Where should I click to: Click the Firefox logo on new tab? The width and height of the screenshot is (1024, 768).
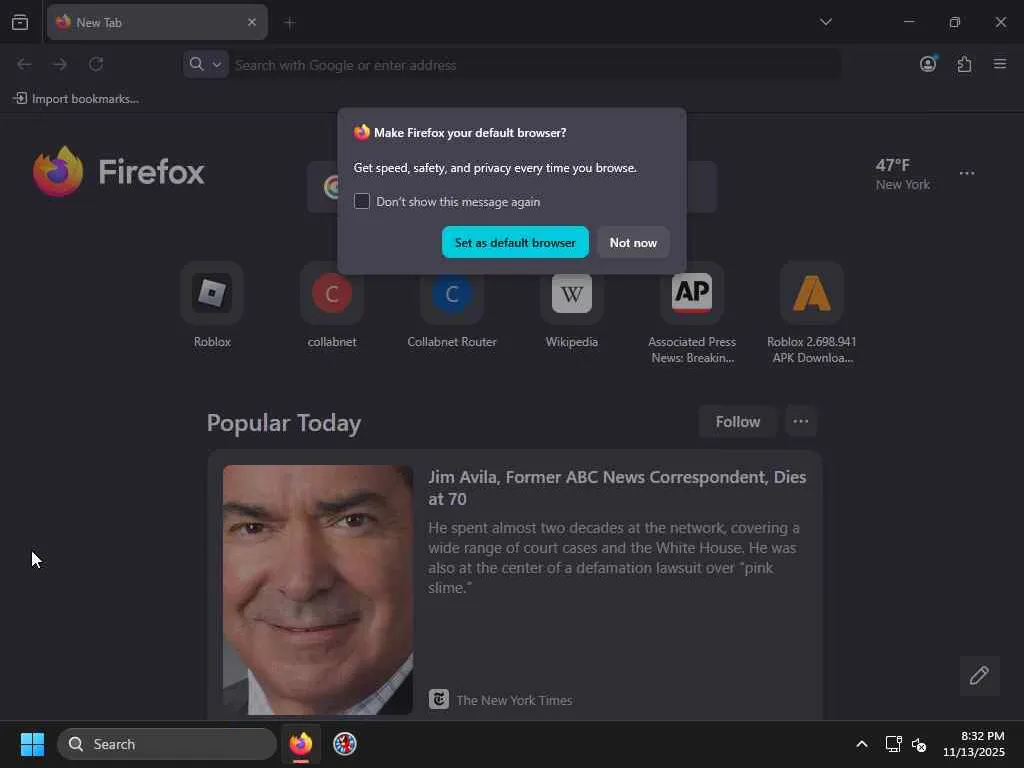[x=119, y=171]
